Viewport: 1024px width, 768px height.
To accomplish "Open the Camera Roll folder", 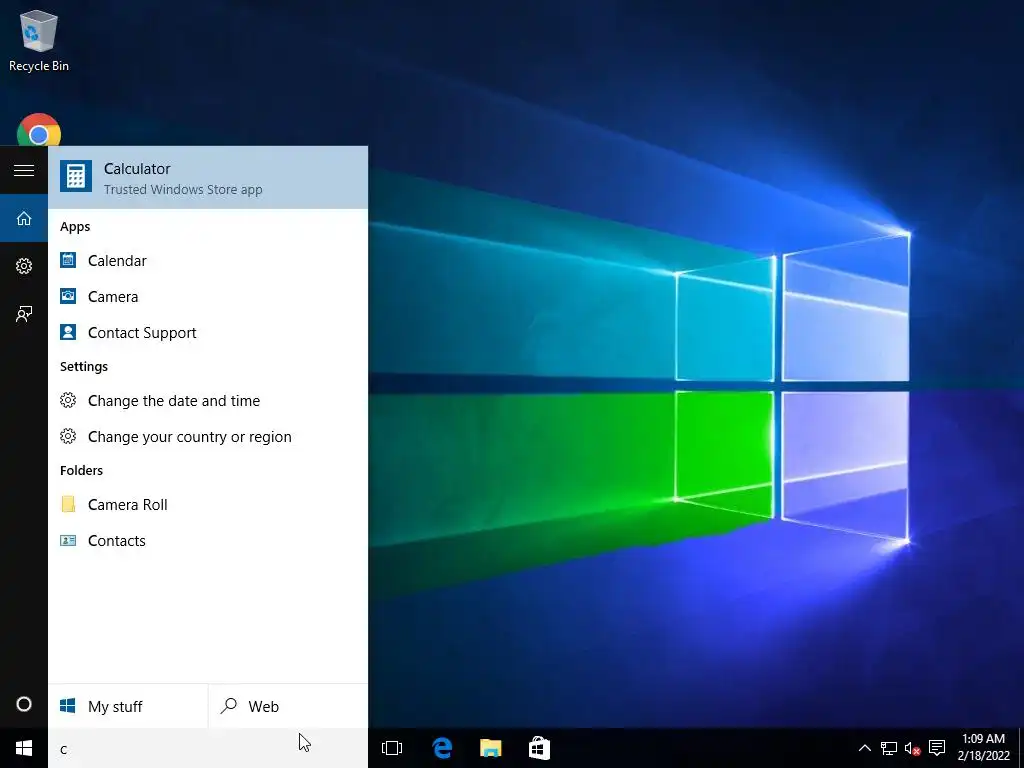I will 208,504.
